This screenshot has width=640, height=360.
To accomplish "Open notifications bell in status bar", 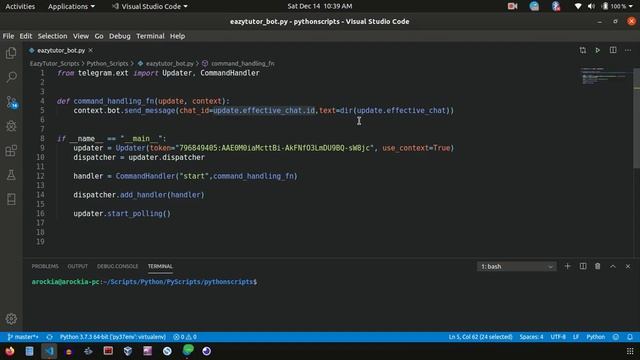I will point(630,337).
